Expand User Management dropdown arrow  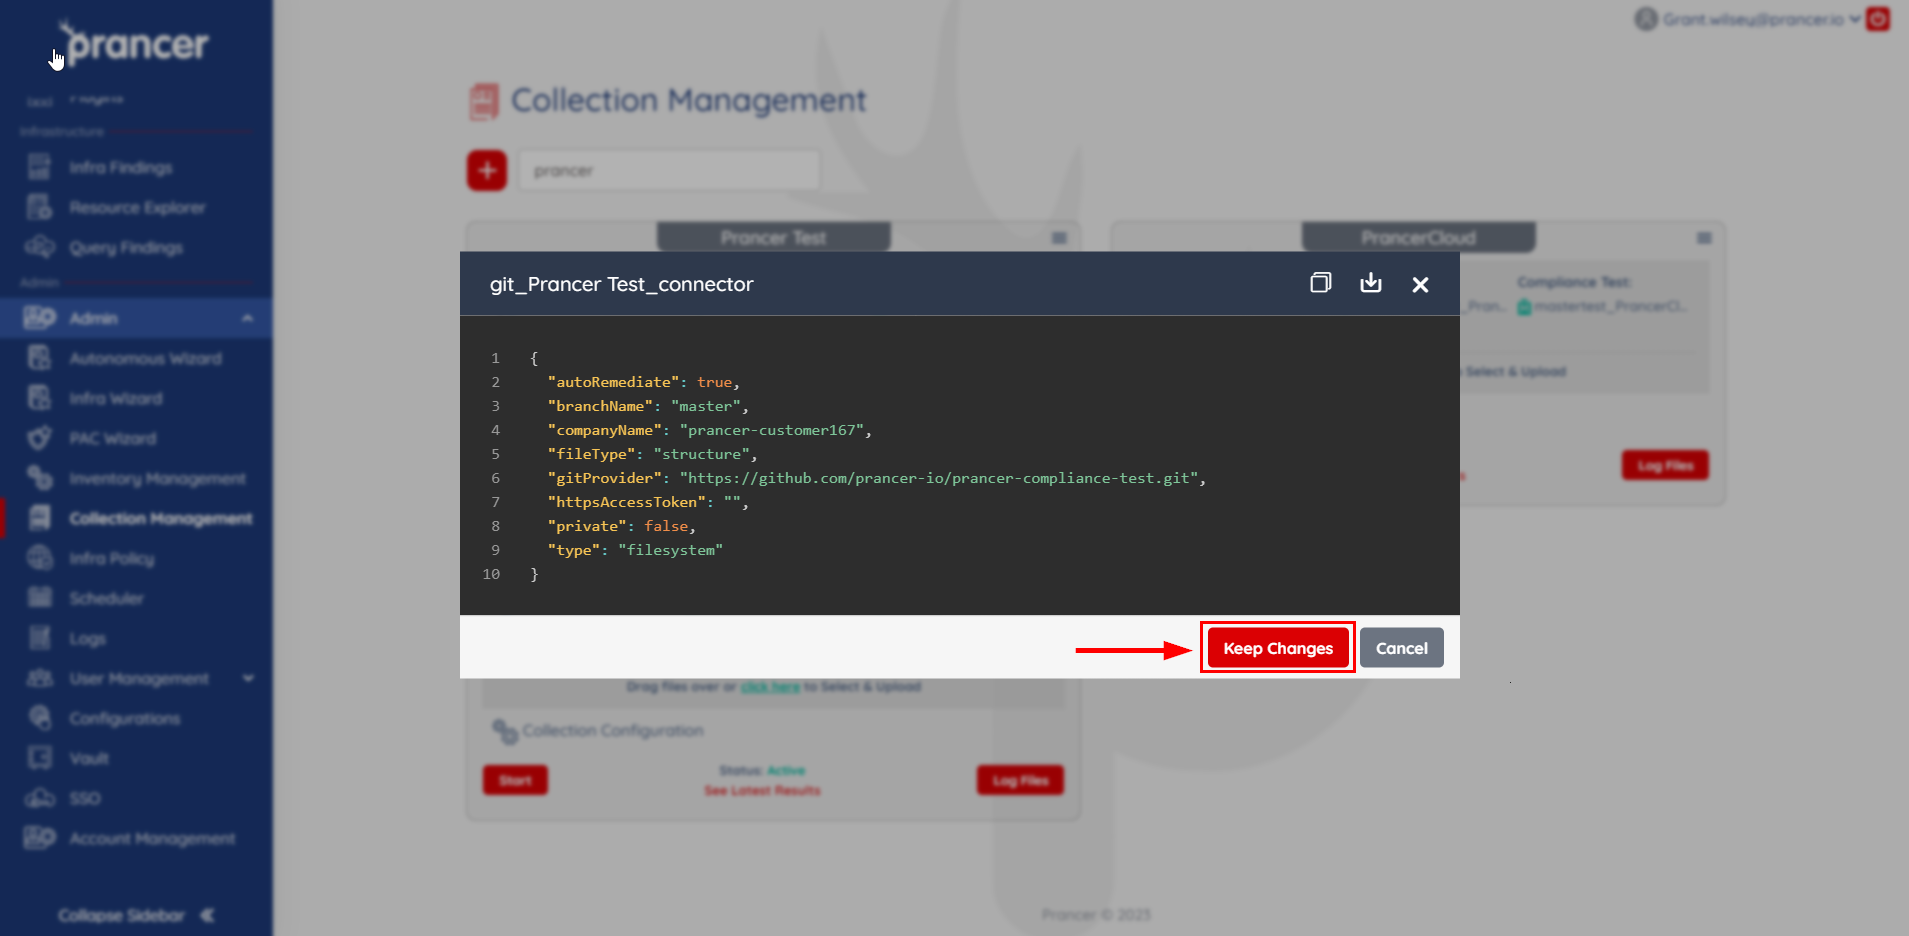[x=248, y=678]
